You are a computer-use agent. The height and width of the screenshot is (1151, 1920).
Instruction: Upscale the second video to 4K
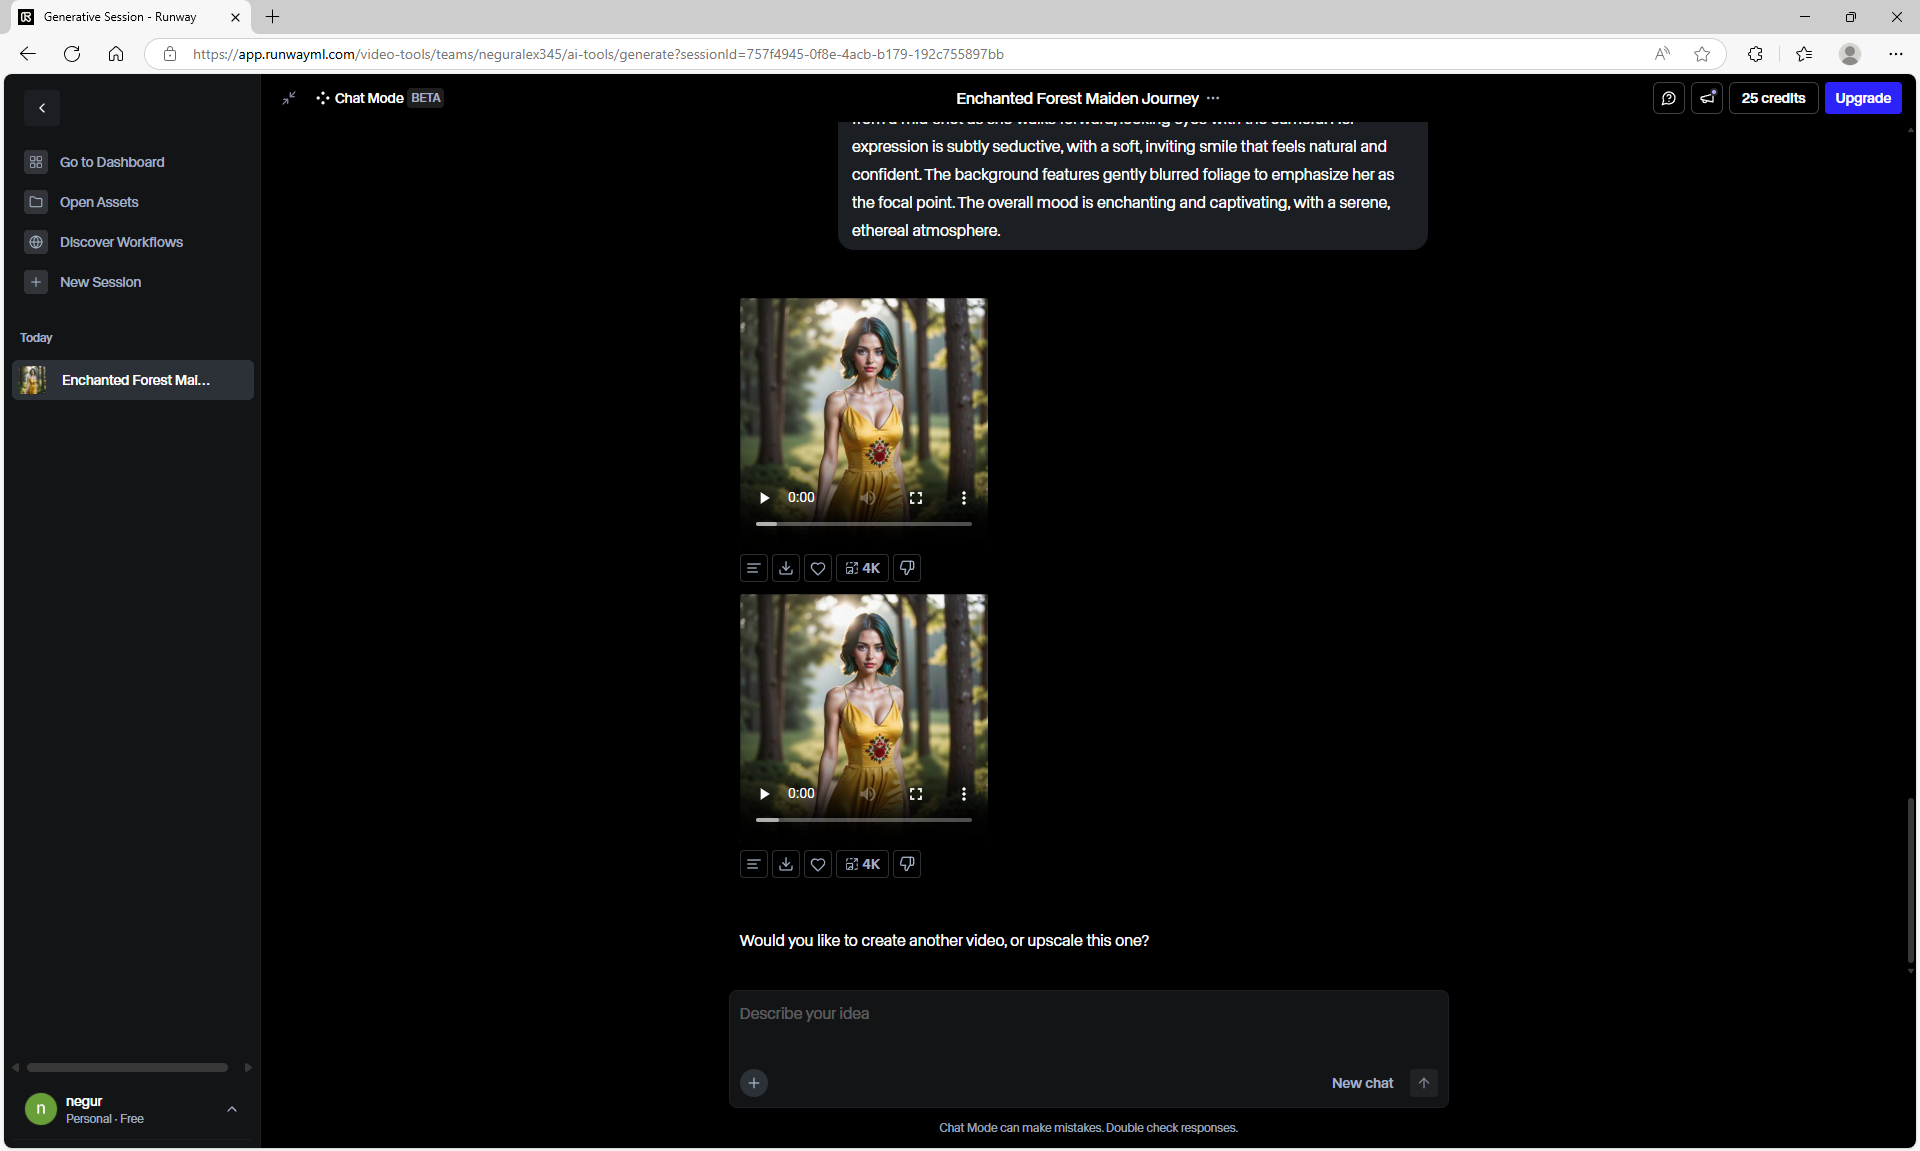pyautogui.click(x=862, y=864)
